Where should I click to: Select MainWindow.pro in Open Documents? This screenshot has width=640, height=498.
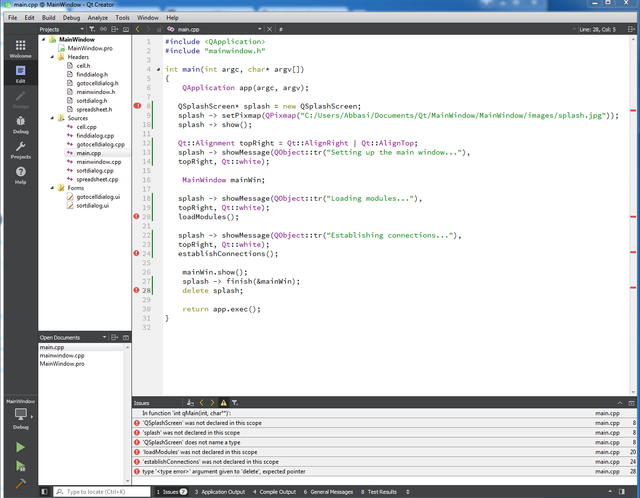click(x=62, y=363)
